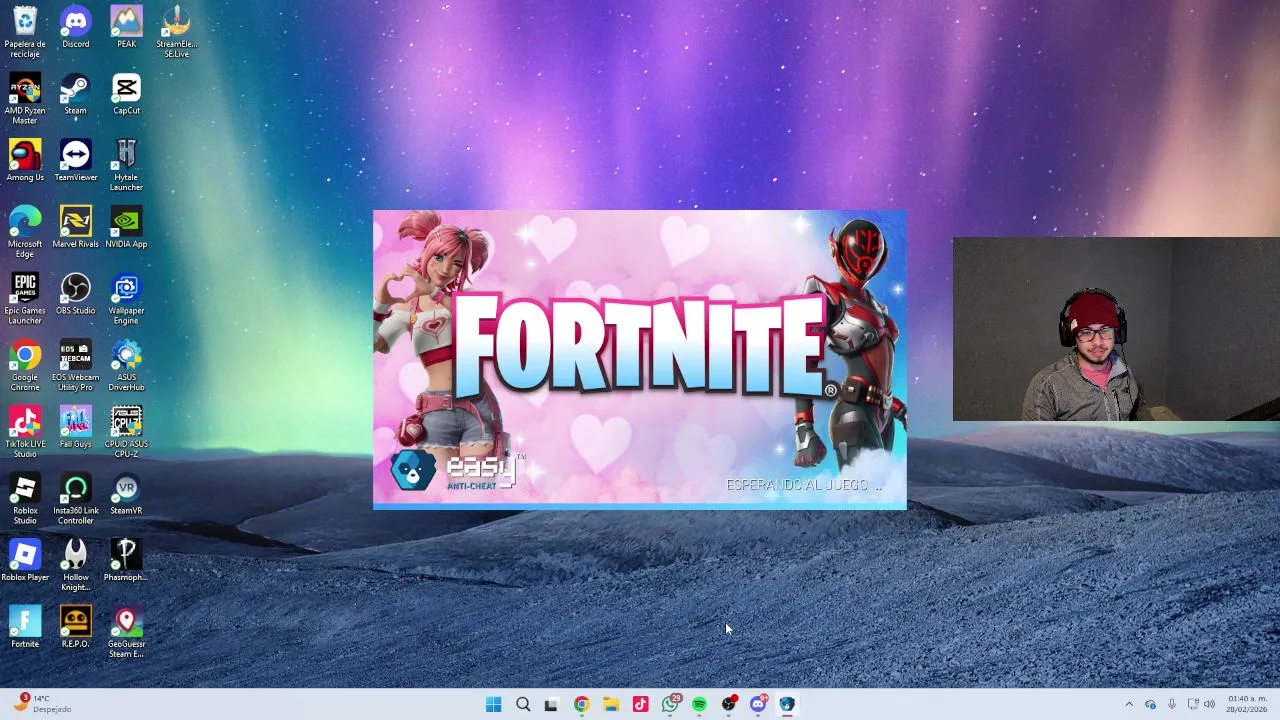Open Google Chrome from the taskbar
The image size is (1280, 720).
pyautogui.click(x=581, y=704)
